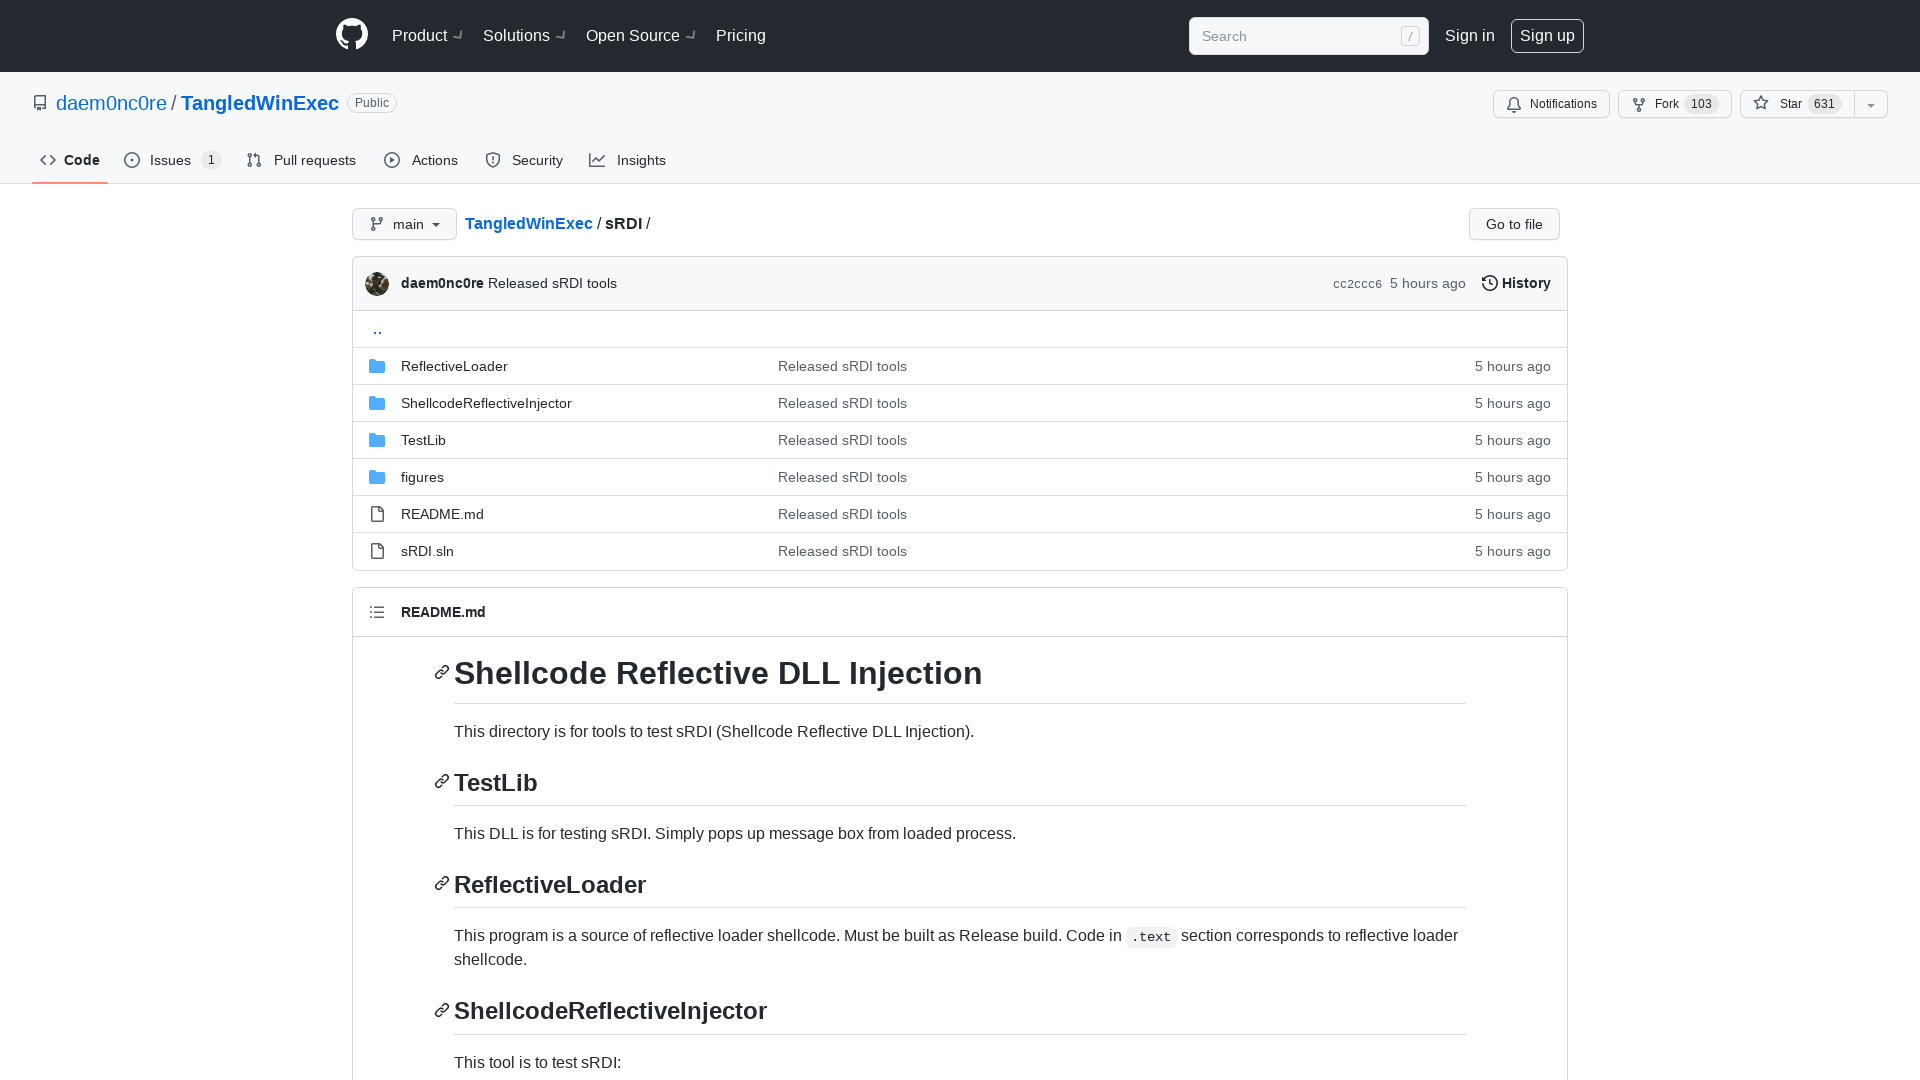Click the anchor link icon next to ReflectiveLoader heading
This screenshot has height=1080, width=1920.
(442, 884)
